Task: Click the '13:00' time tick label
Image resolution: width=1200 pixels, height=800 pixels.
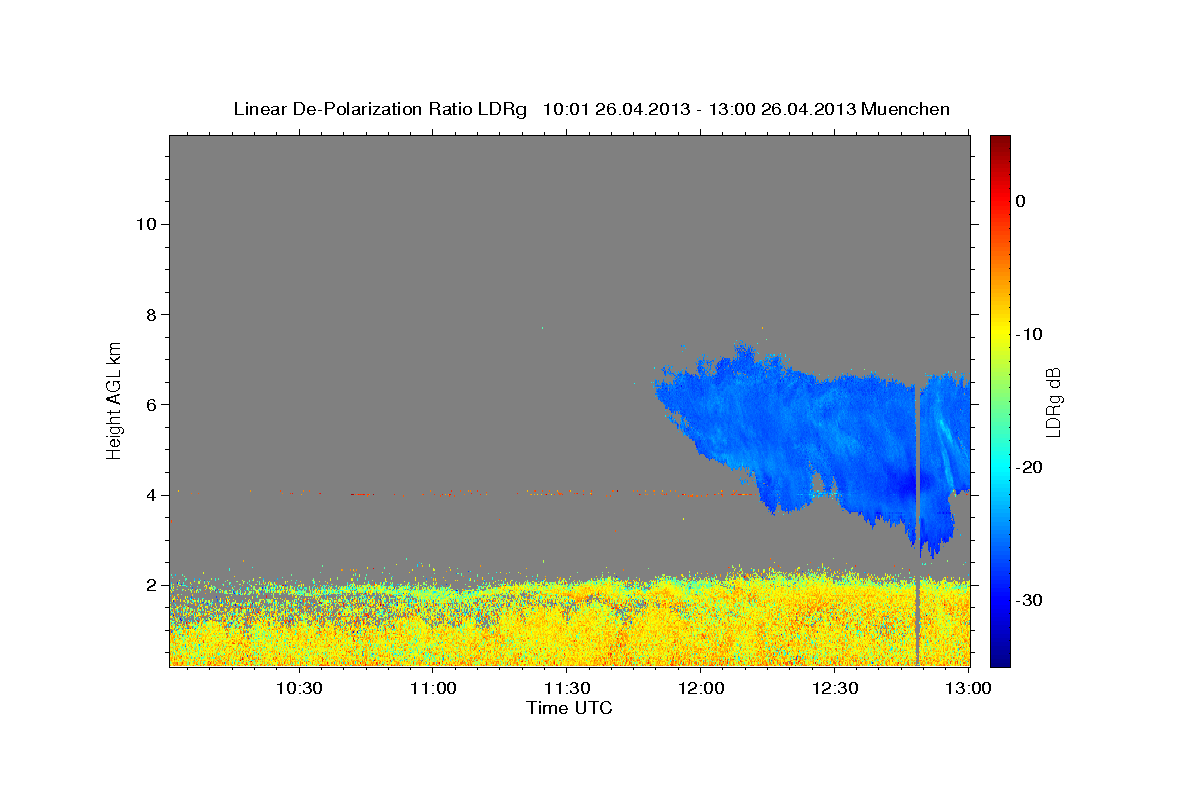Action: pos(968,688)
